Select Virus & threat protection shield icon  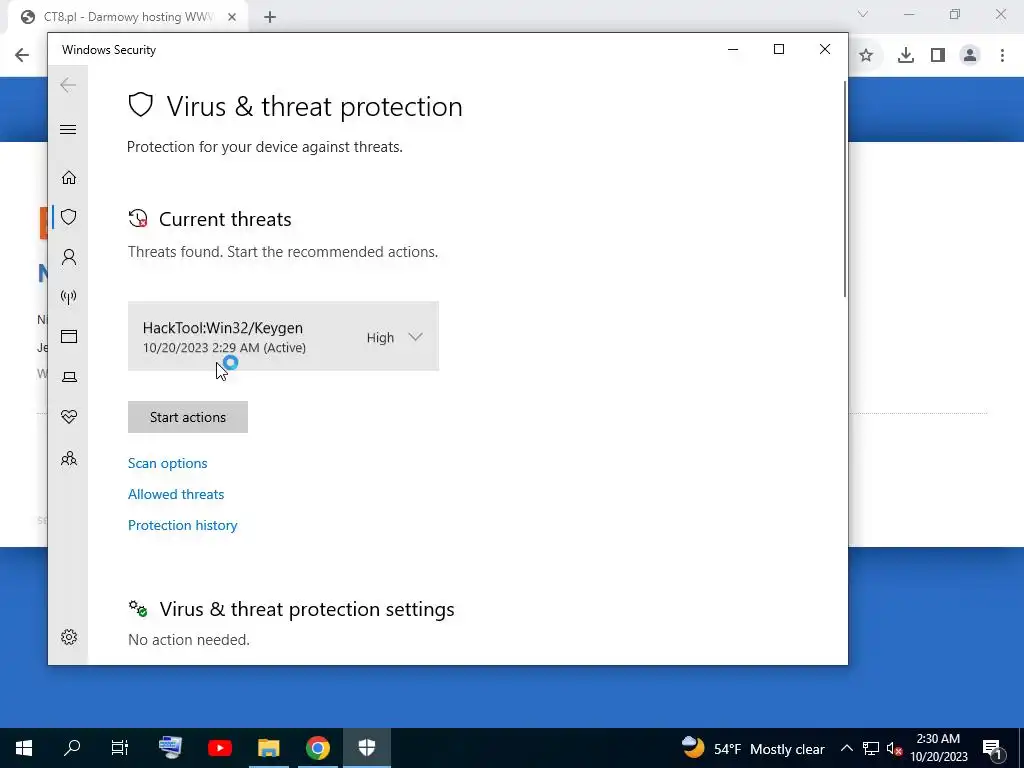pos(69,217)
